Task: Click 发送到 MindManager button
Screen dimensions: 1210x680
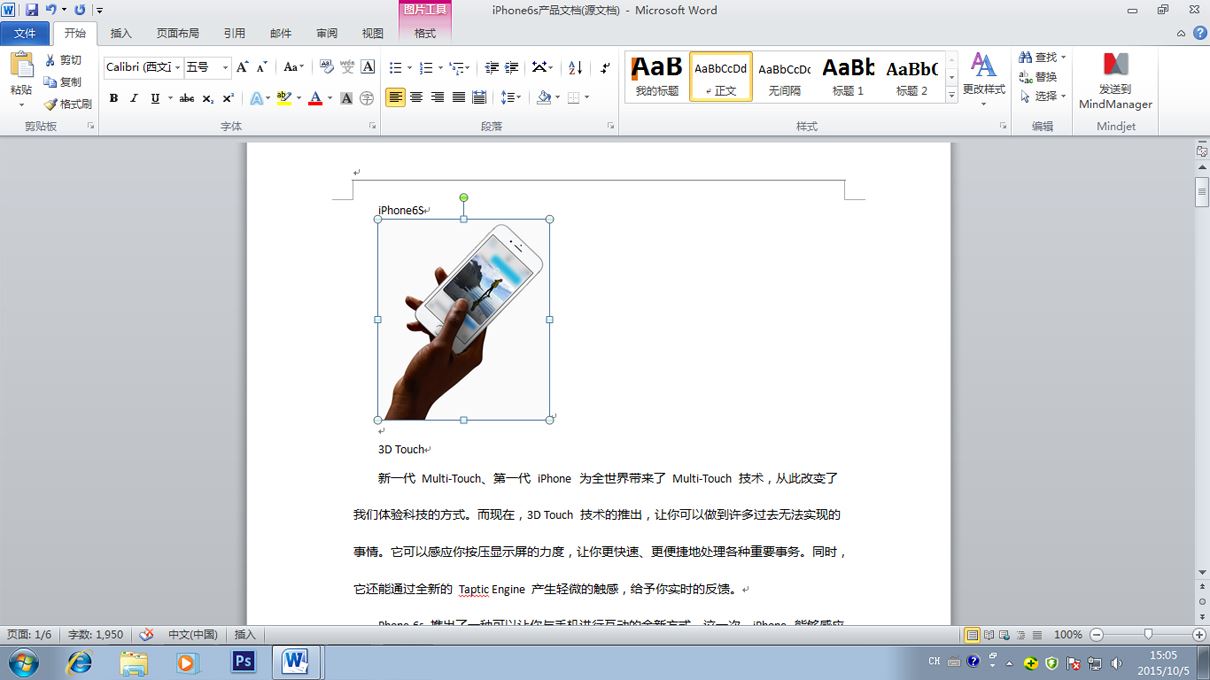Action: 1115,80
